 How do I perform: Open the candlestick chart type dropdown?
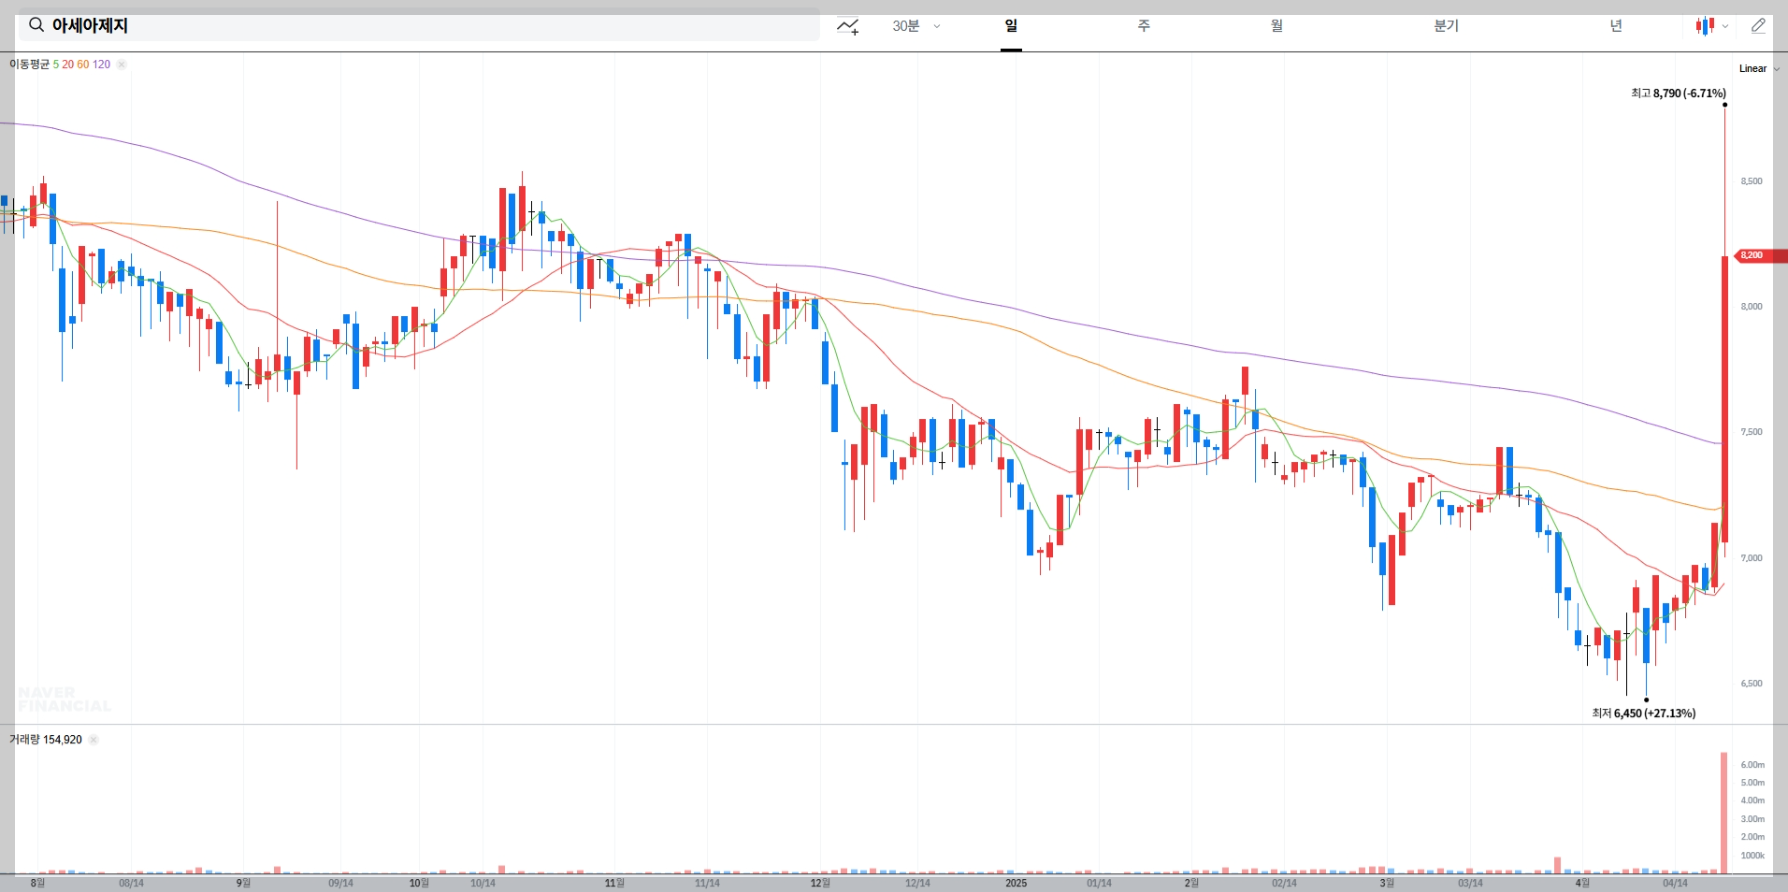click(1712, 26)
